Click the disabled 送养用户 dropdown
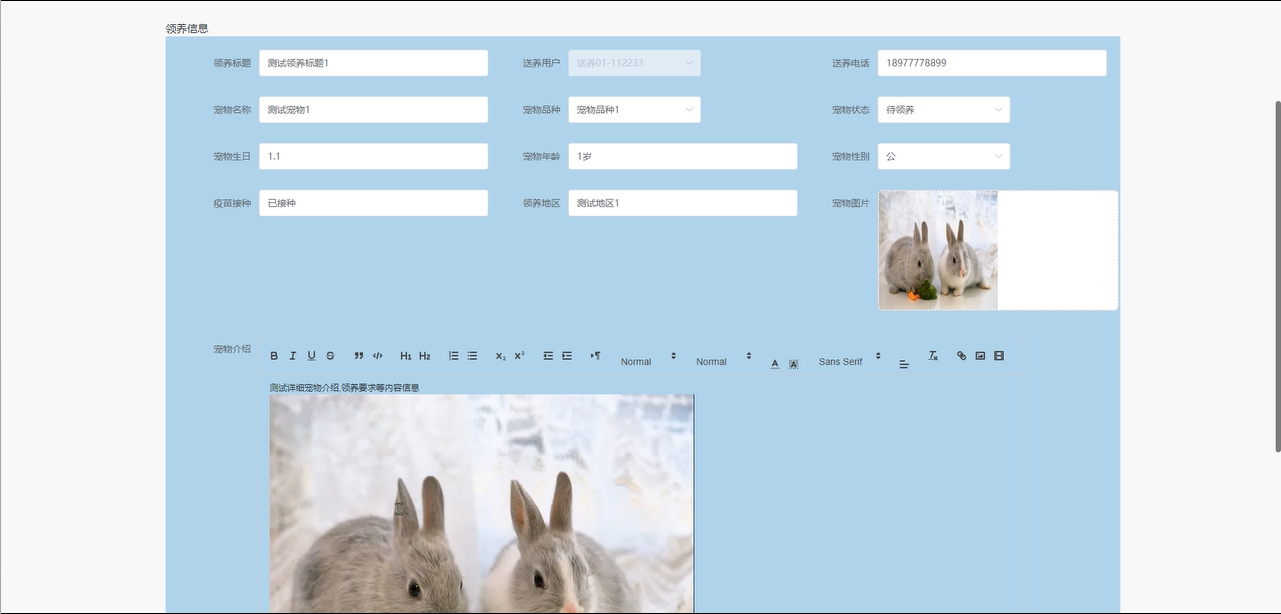This screenshot has height=614, width=1281. [x=634, y=63]
